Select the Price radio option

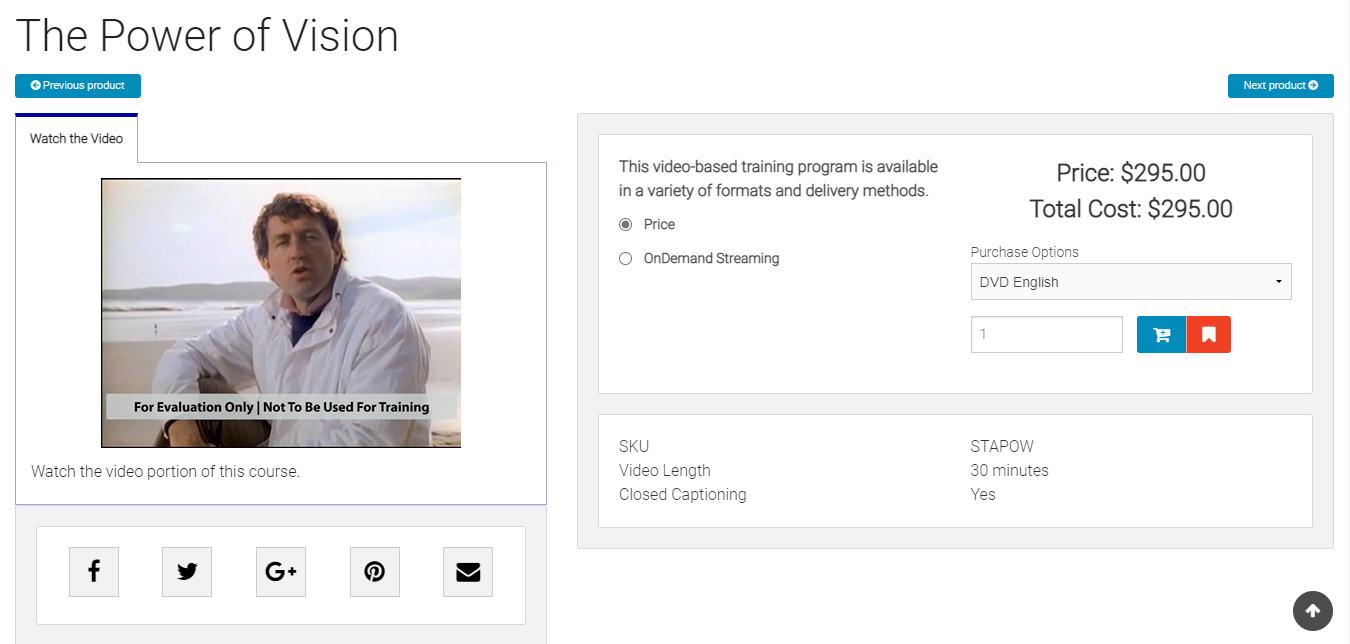click(626, 225)
